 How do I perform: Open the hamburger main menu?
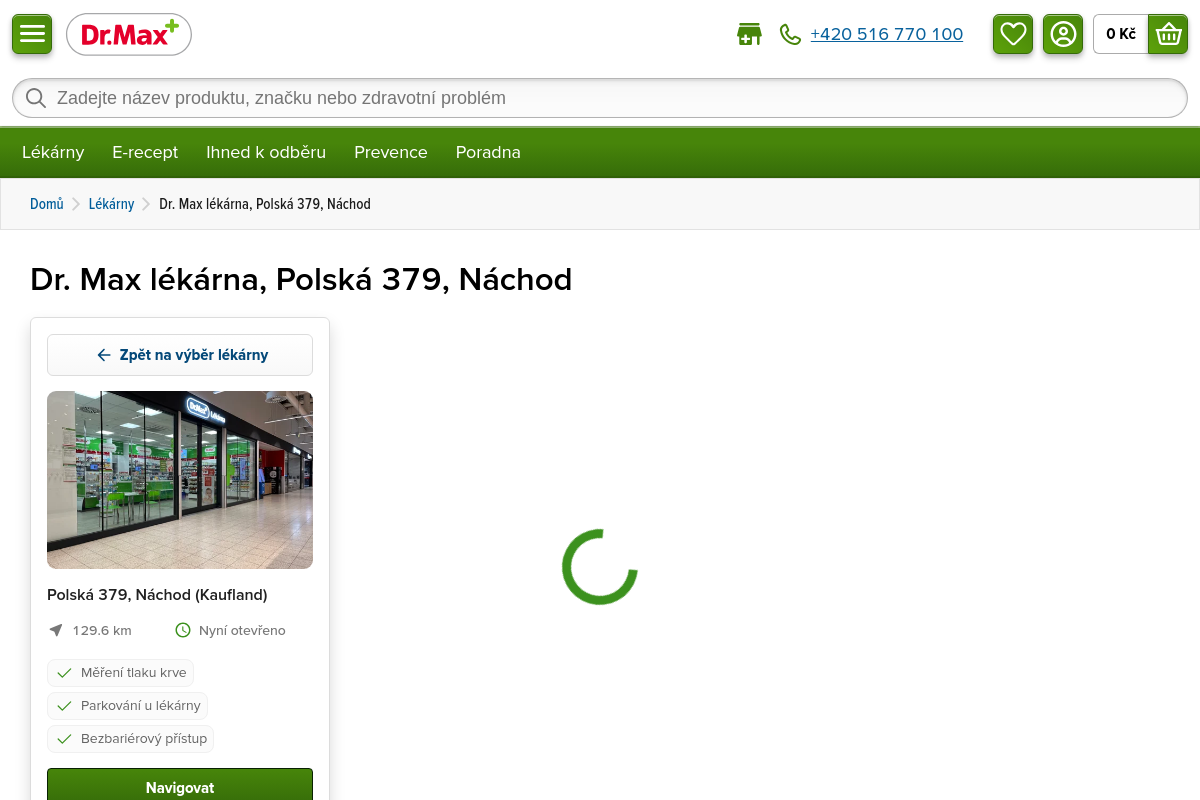32,34
